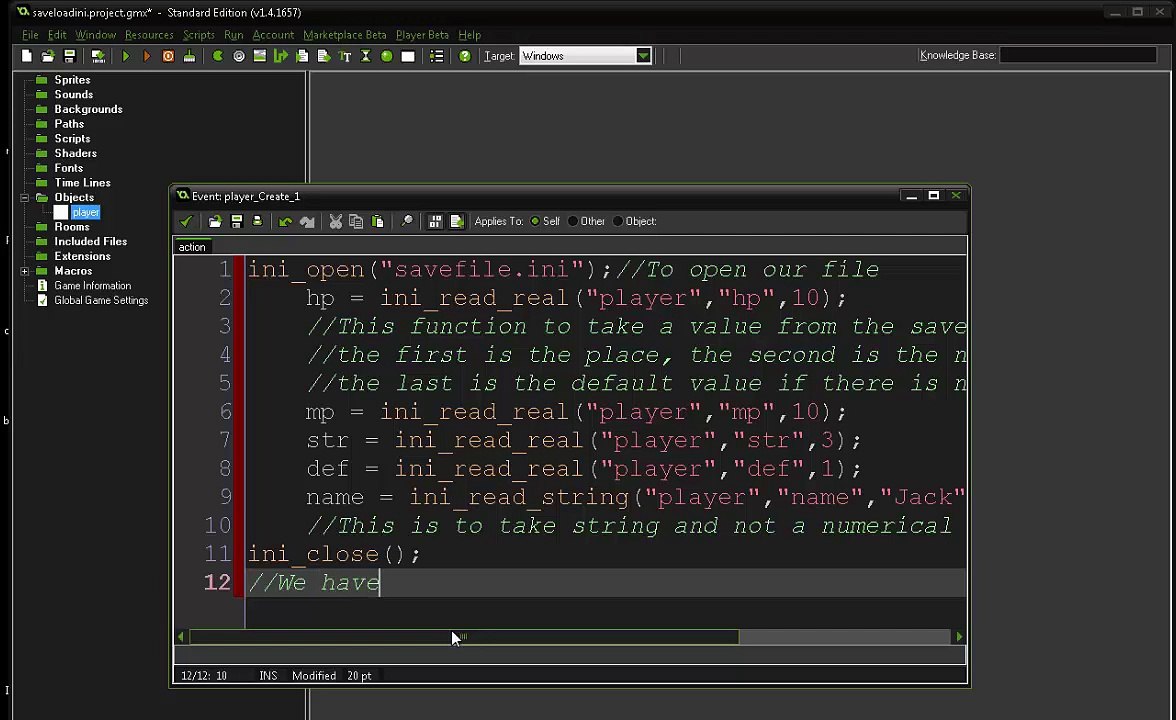Screen dimensions: 1176x720
Task: Select the Rooms folder
Action: [x=72, y=227]
